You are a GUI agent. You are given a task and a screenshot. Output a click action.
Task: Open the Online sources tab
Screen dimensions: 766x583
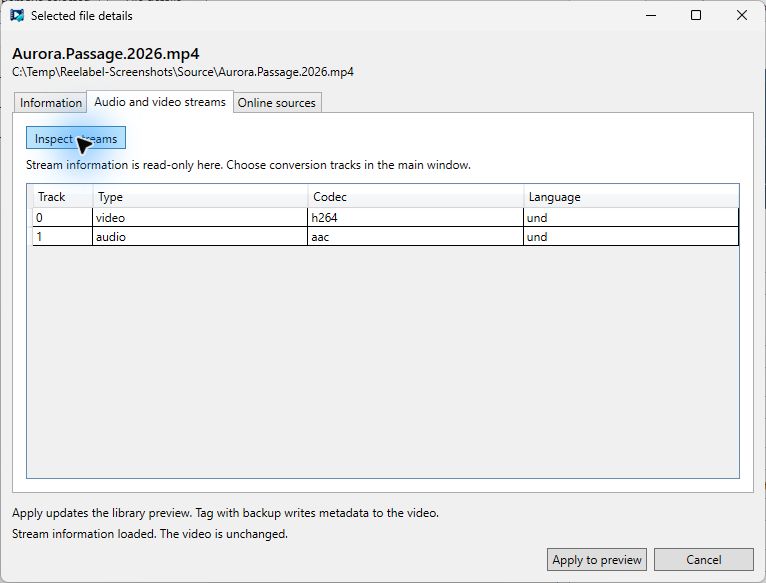(x=277, y=103)
